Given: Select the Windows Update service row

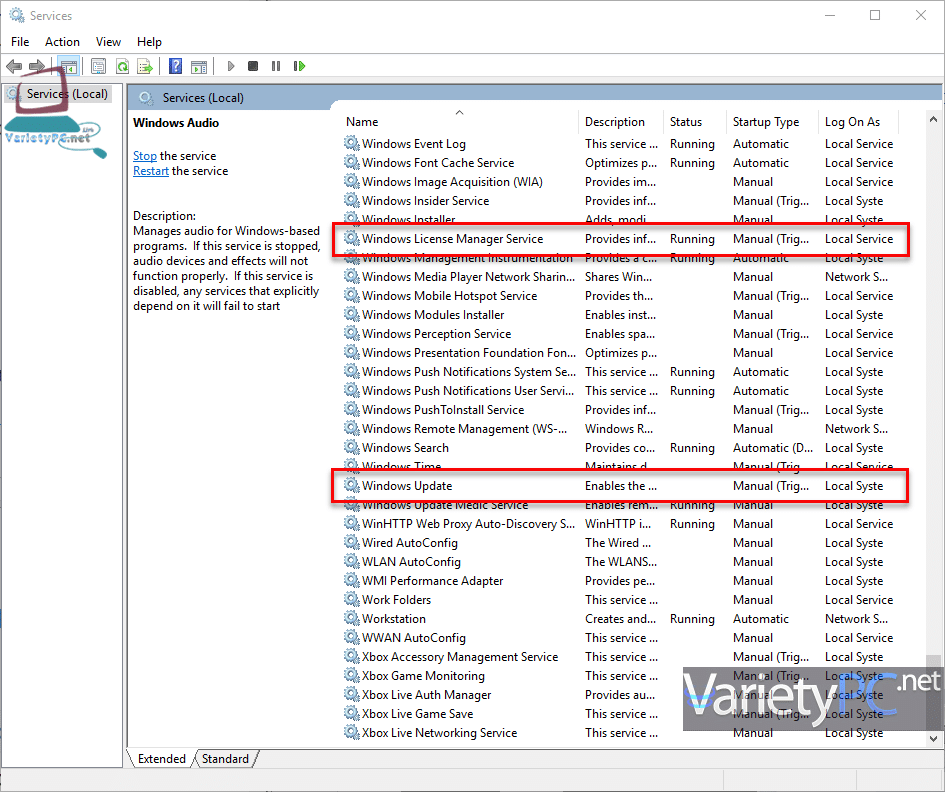Looking at the screenshot, I should (x=620, y=486).
